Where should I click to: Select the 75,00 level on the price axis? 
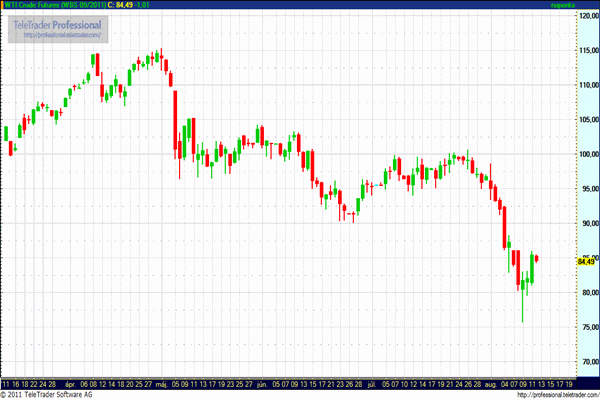[x=587, y=327]
